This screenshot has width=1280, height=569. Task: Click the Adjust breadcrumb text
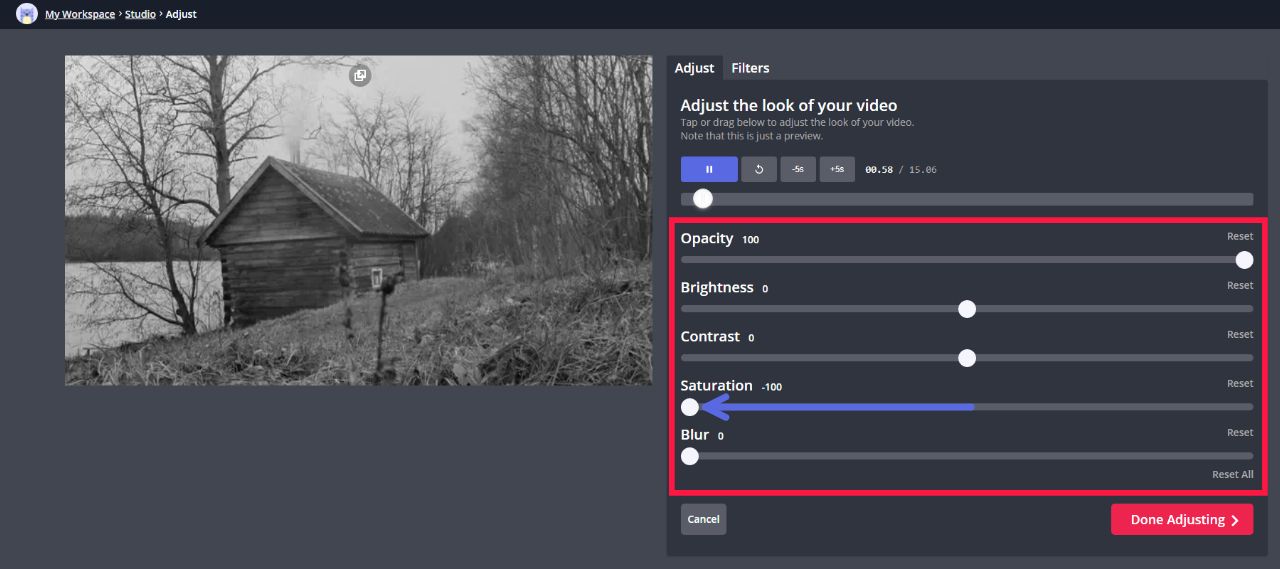[x=181, y=14]
